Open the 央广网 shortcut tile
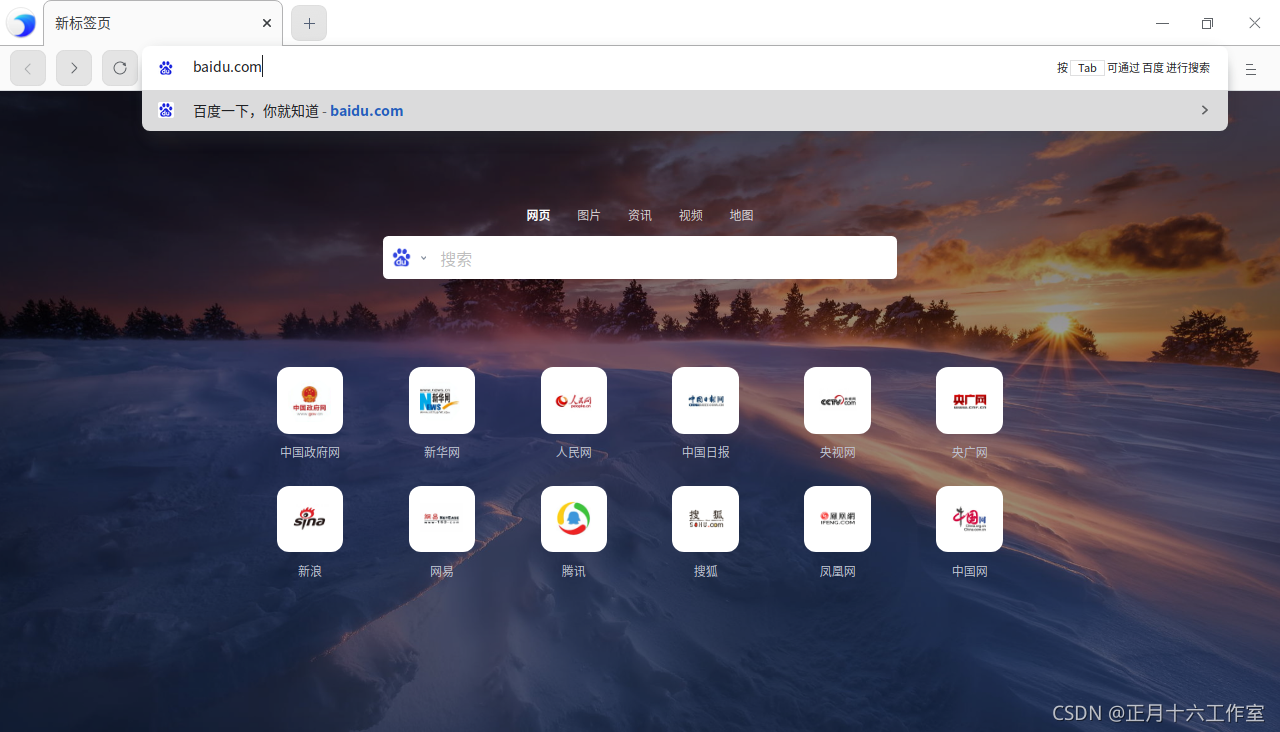Image resolution: width=1280 pixels, height=732 pixels. (x=969, y=400)
